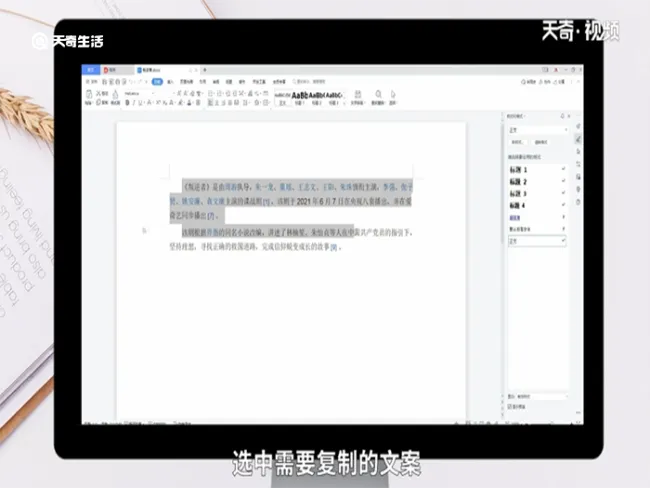Click the Format Painter brush icon
The width and height of the screenshot is (650, 488).
point(115,98)
